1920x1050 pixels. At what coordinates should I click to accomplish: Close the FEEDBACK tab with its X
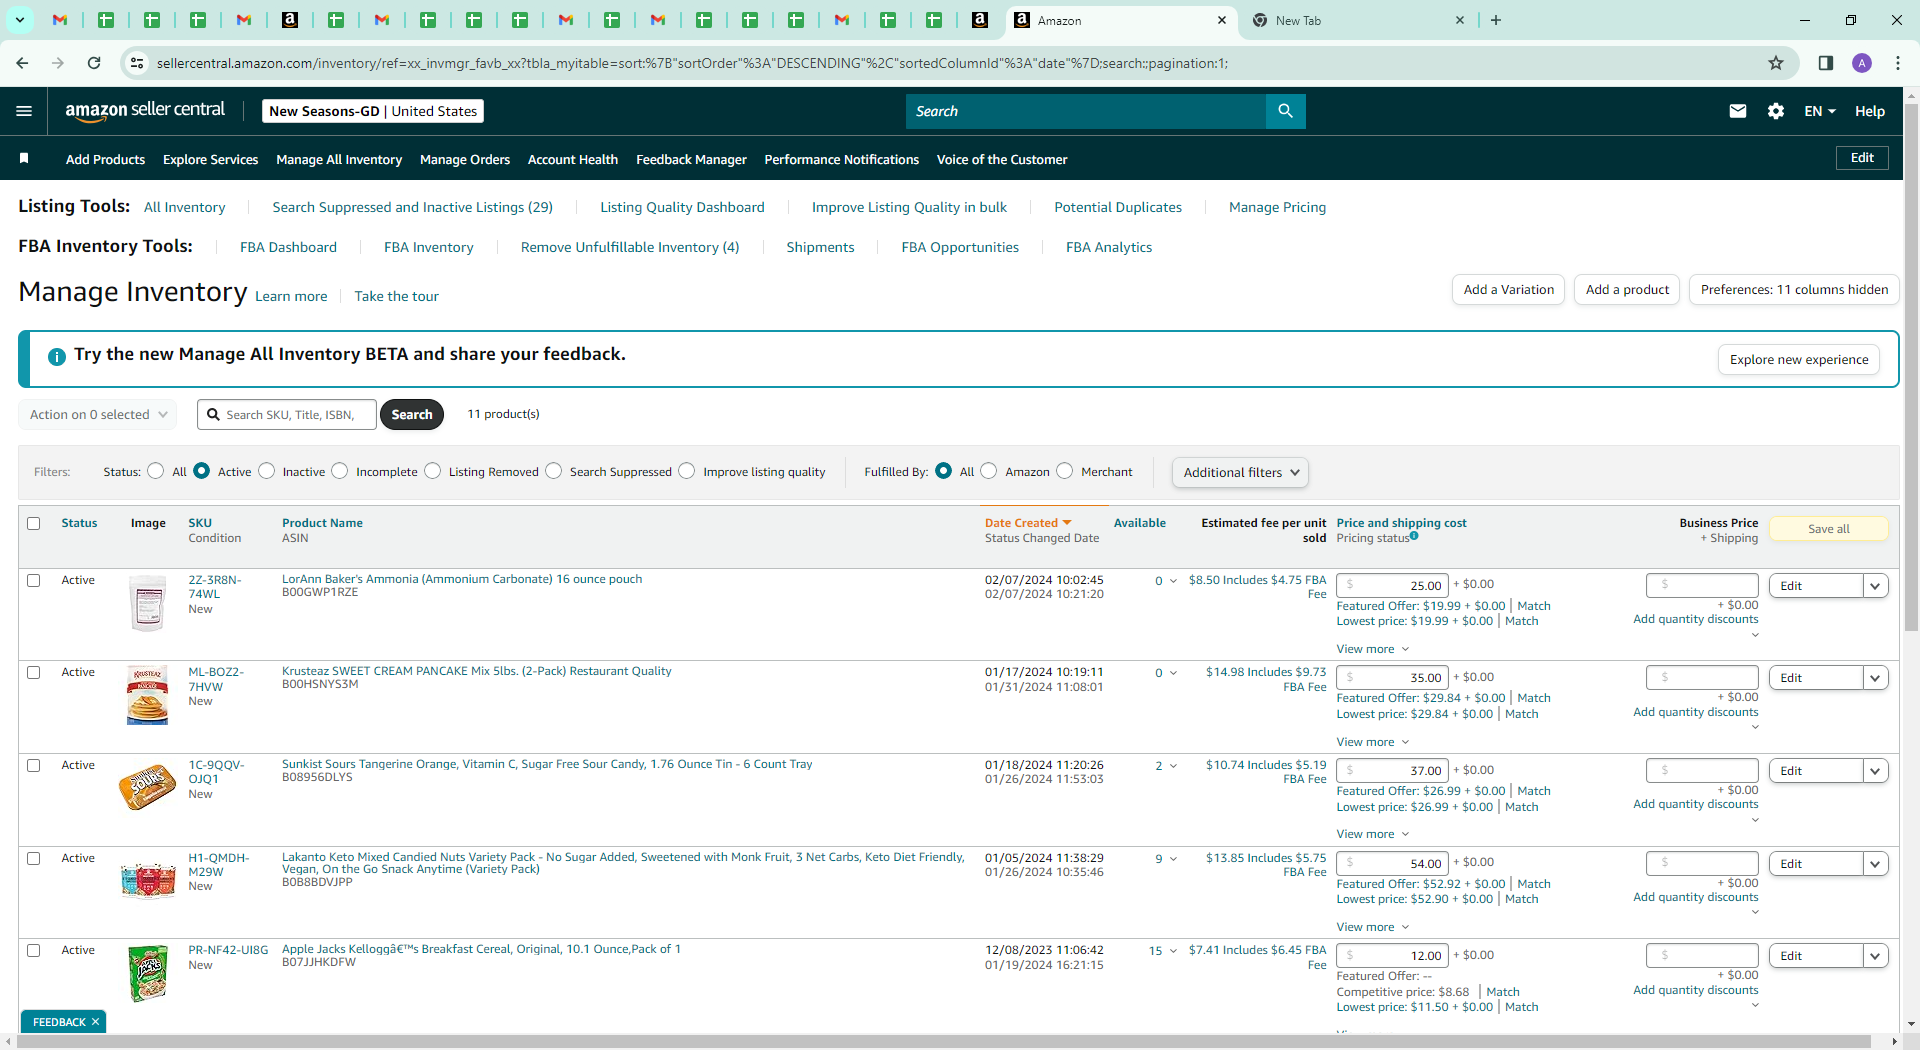tap(96, 1022)
